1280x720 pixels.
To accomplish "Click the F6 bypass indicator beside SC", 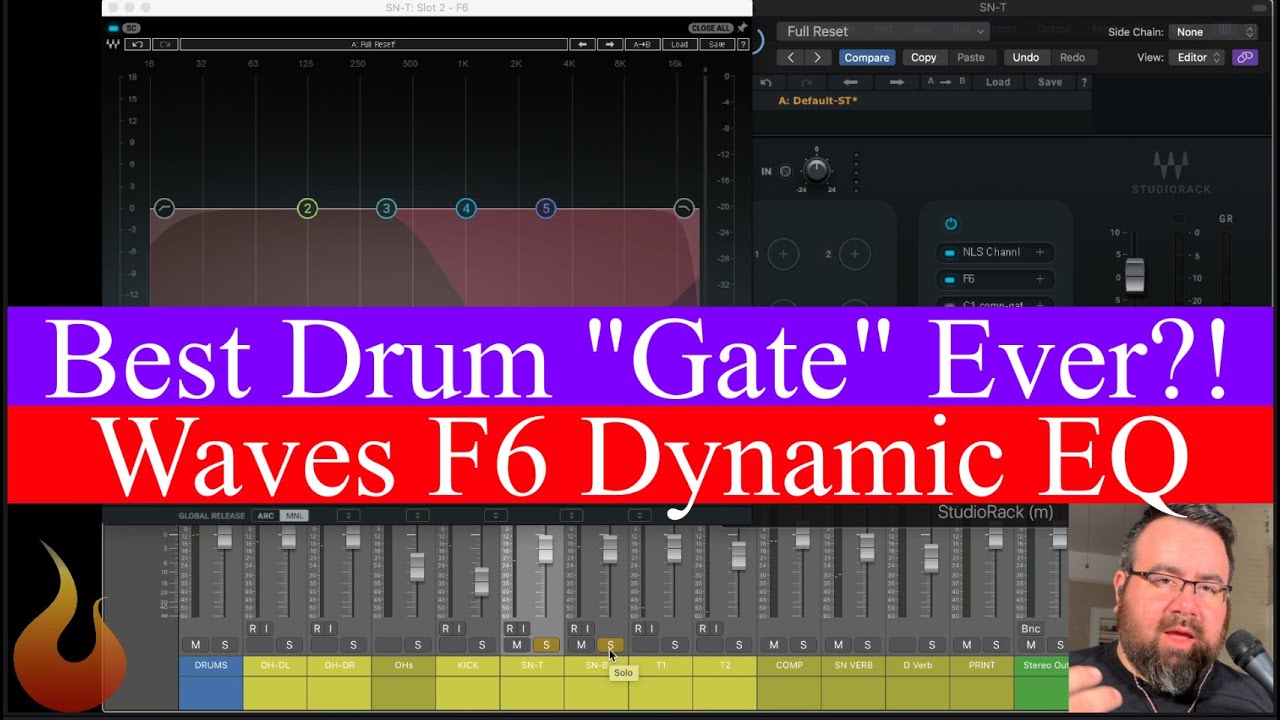I will point(112,28).
